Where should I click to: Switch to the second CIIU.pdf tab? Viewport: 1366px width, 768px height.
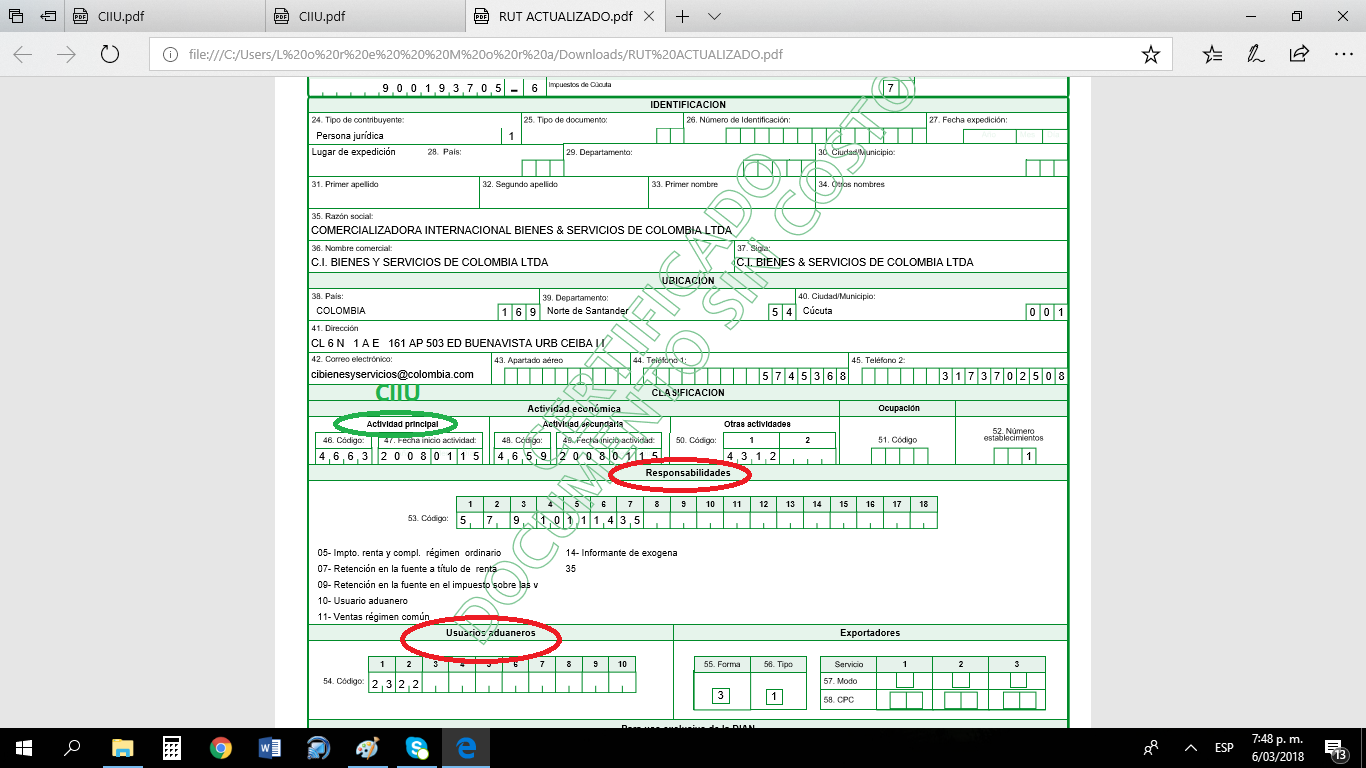(x=367, y=16)
